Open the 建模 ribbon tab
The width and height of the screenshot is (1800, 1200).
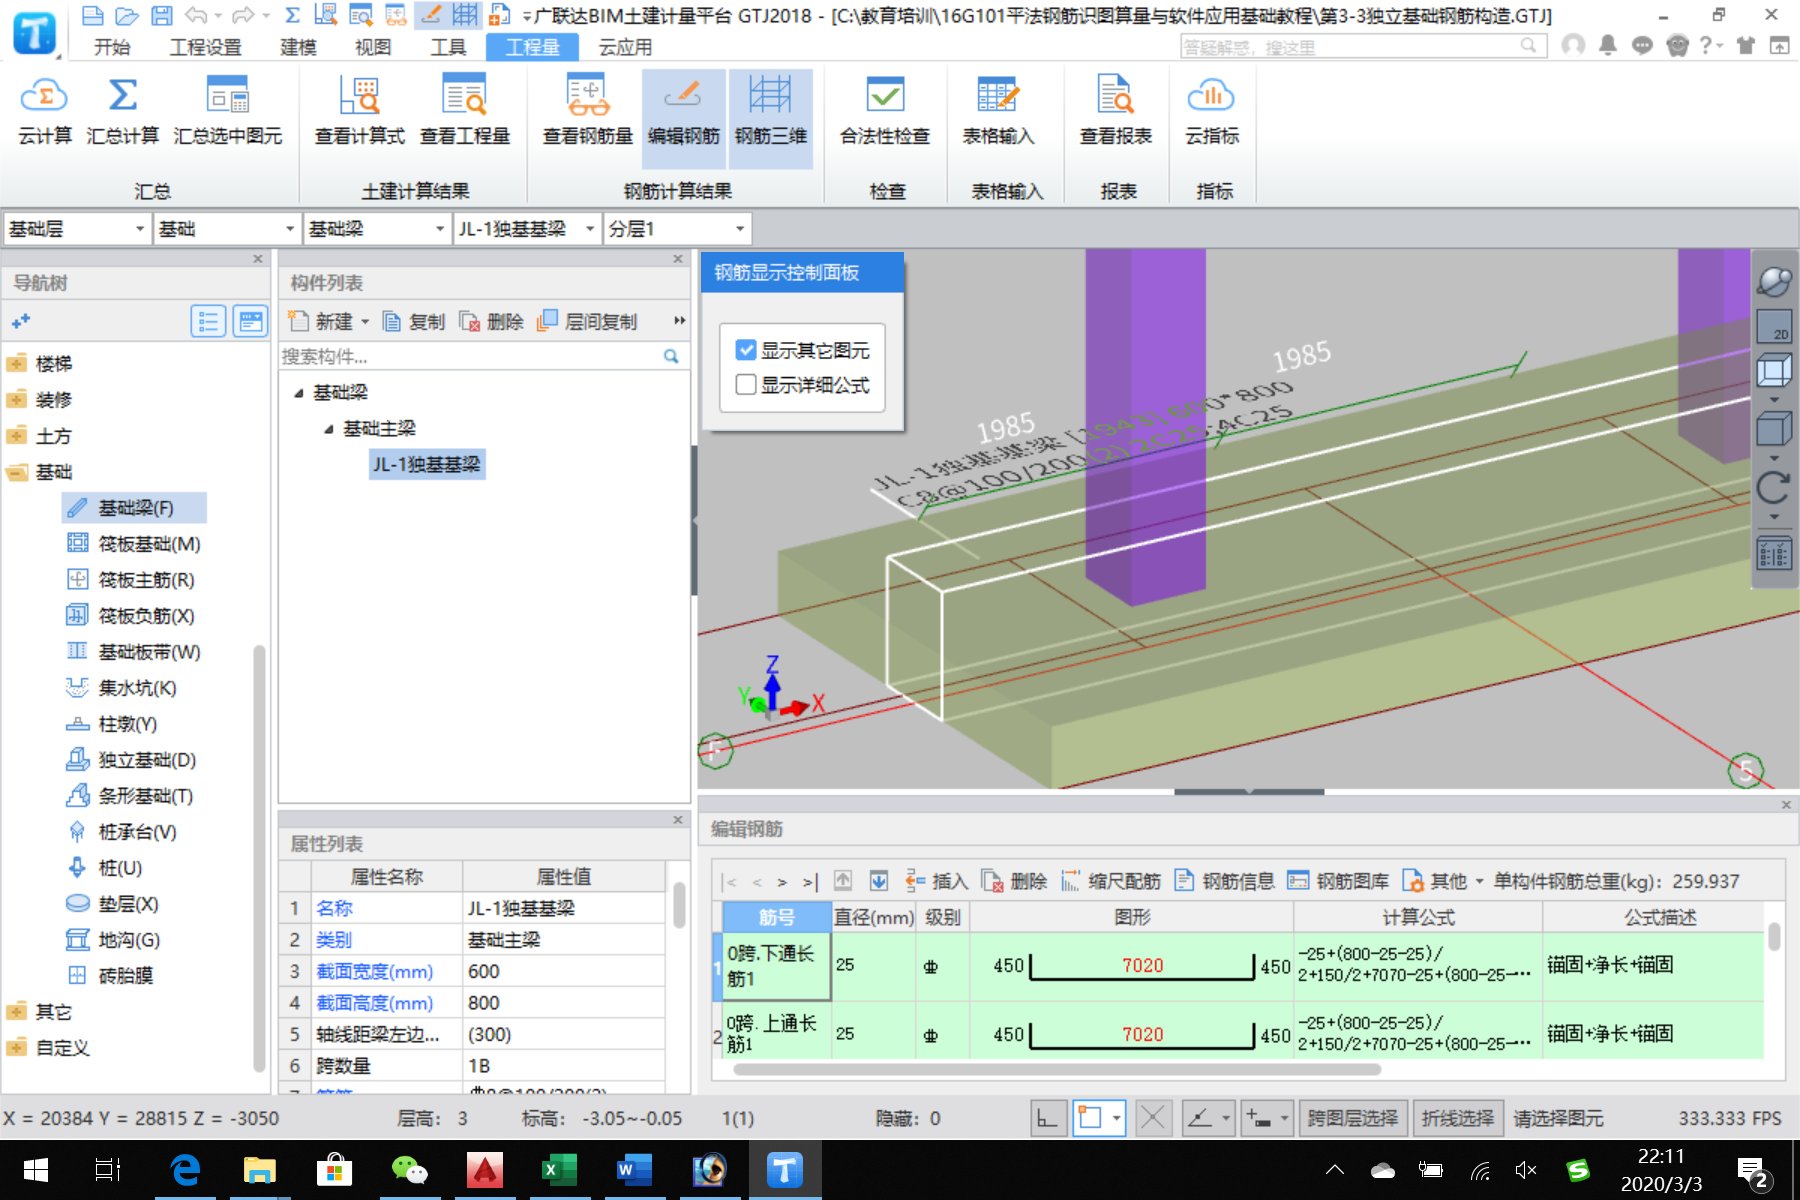pos(298,47)
